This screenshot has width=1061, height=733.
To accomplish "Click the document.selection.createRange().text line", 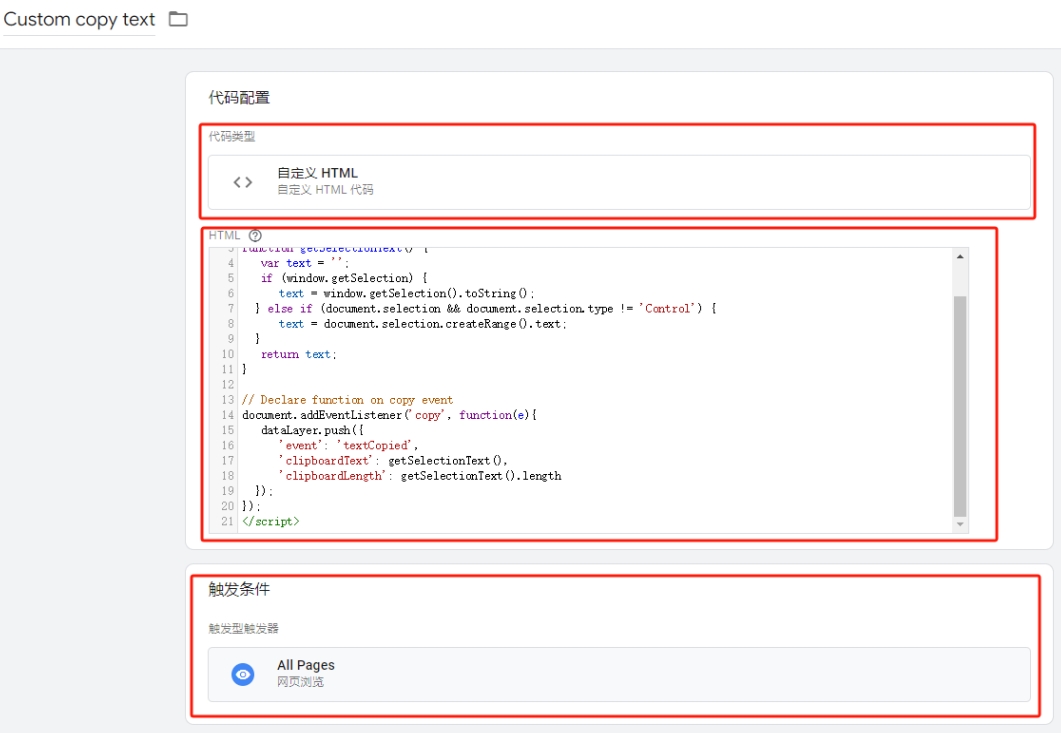I will coord(423,324).
